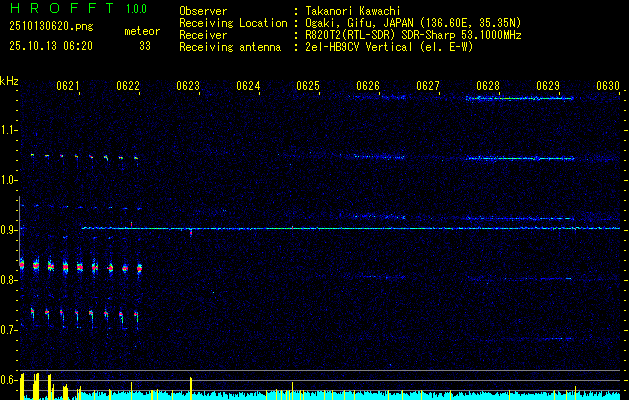
Task: Click the 0626 time marker
Action: (368, 86)
